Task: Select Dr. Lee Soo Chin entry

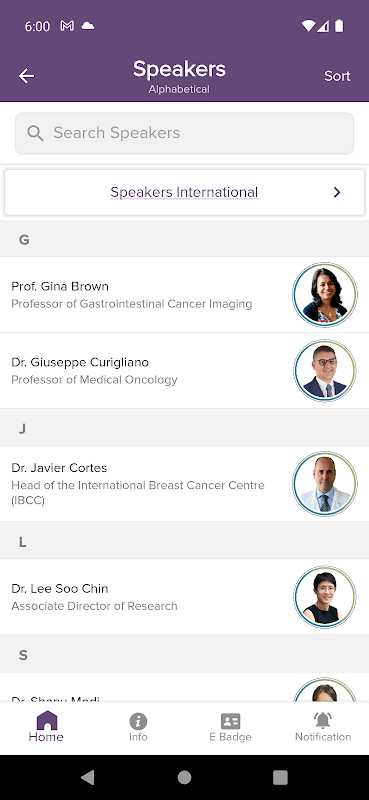Action: (x=184, y=597)
